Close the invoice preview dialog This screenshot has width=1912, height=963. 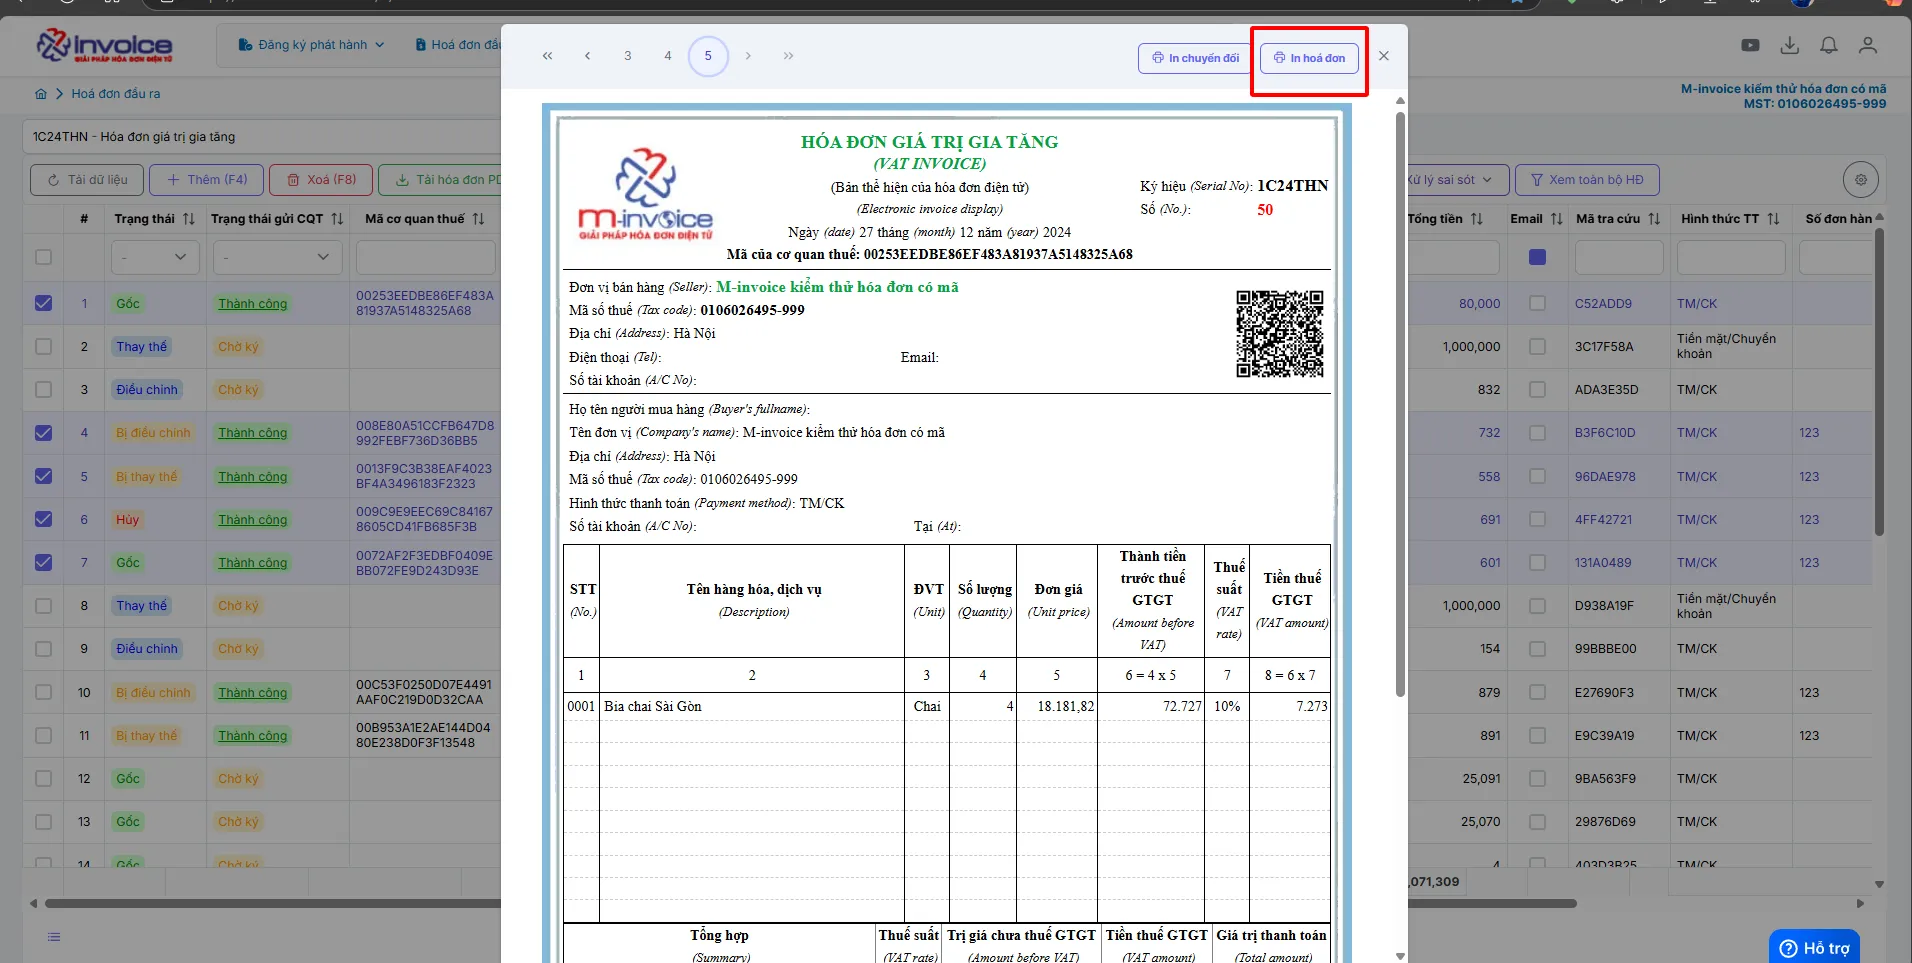pos(1384,56)
